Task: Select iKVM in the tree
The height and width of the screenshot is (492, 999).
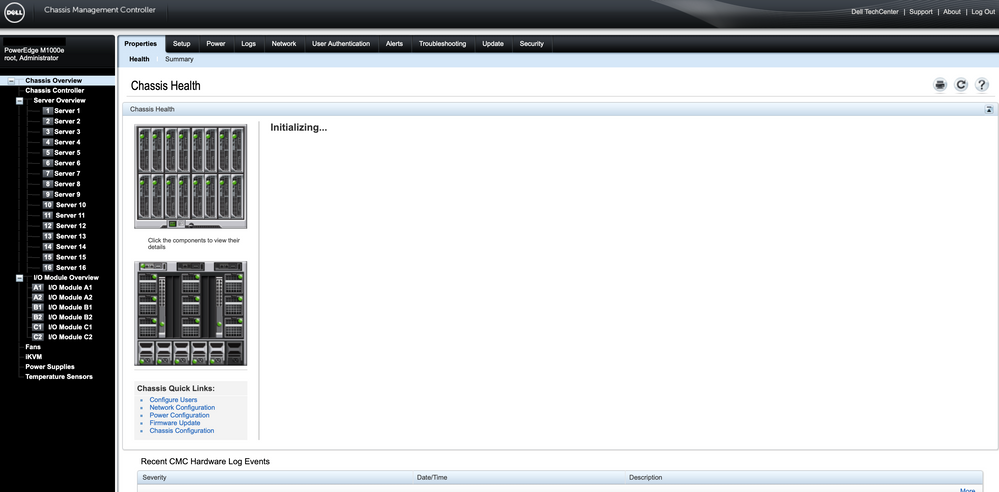Action: tap(34, 357)
